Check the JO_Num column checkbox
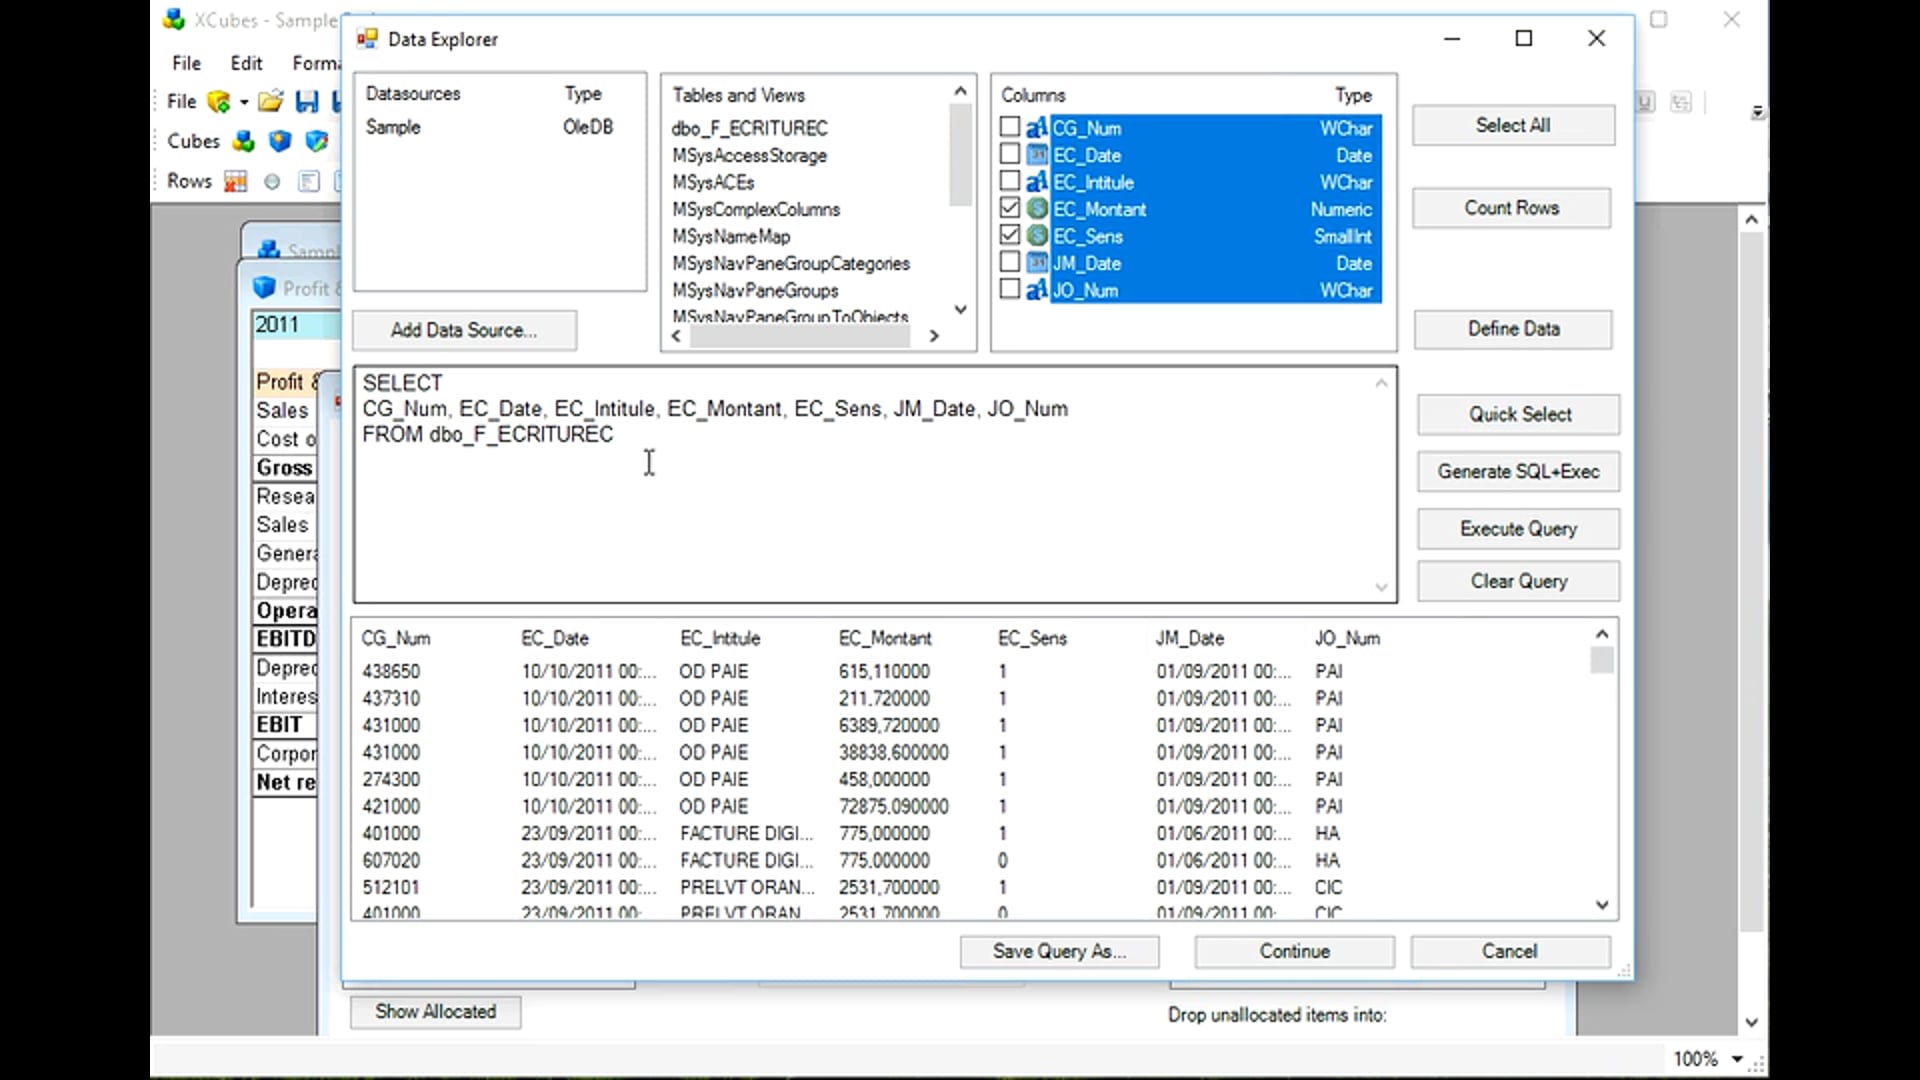The height and width of the screenshot is (1080, 1920). point(1009,289)
